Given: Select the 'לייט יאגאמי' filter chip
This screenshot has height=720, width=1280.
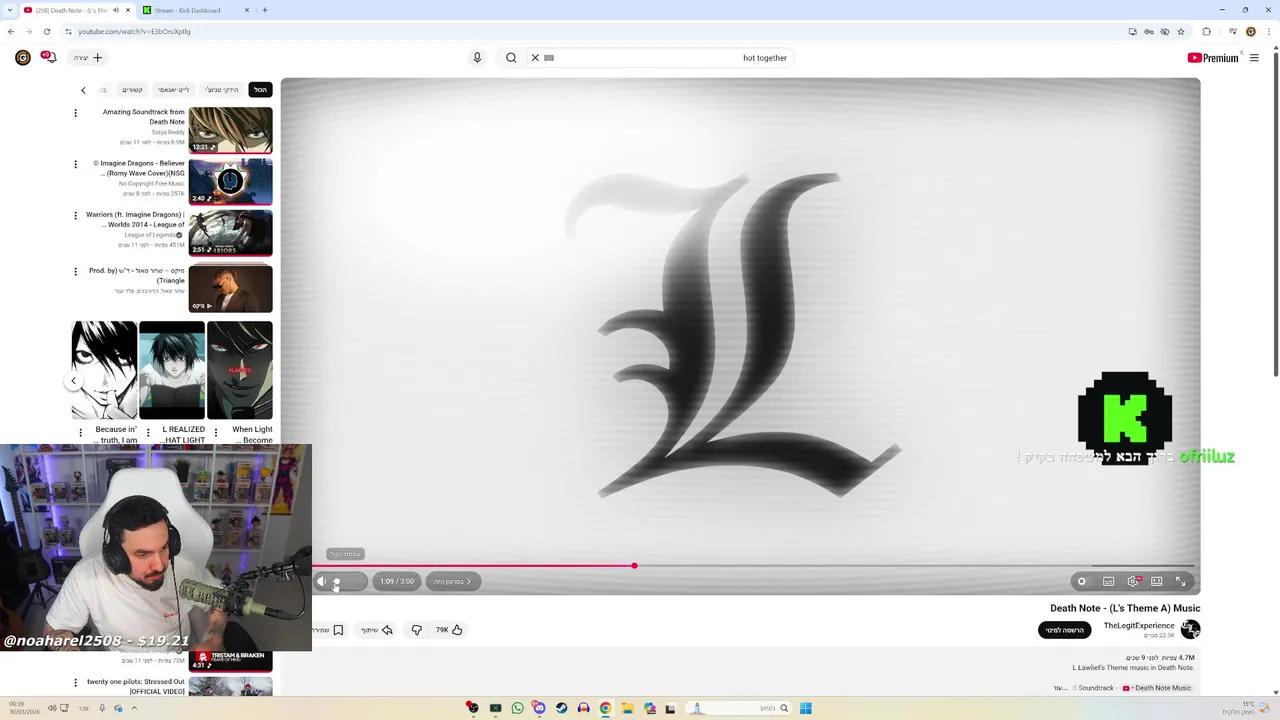Looking at the screenshot, I should 173,90.
